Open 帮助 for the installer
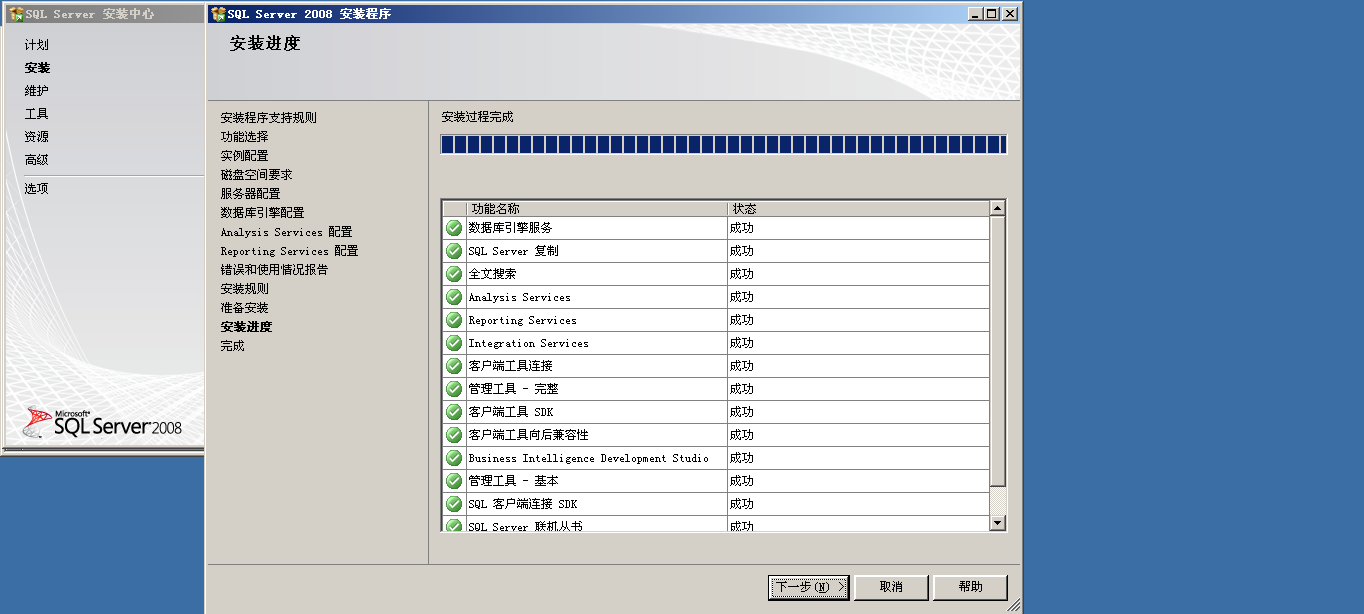The width and height of the screenshot is (1364, 614). coord(968,587)
